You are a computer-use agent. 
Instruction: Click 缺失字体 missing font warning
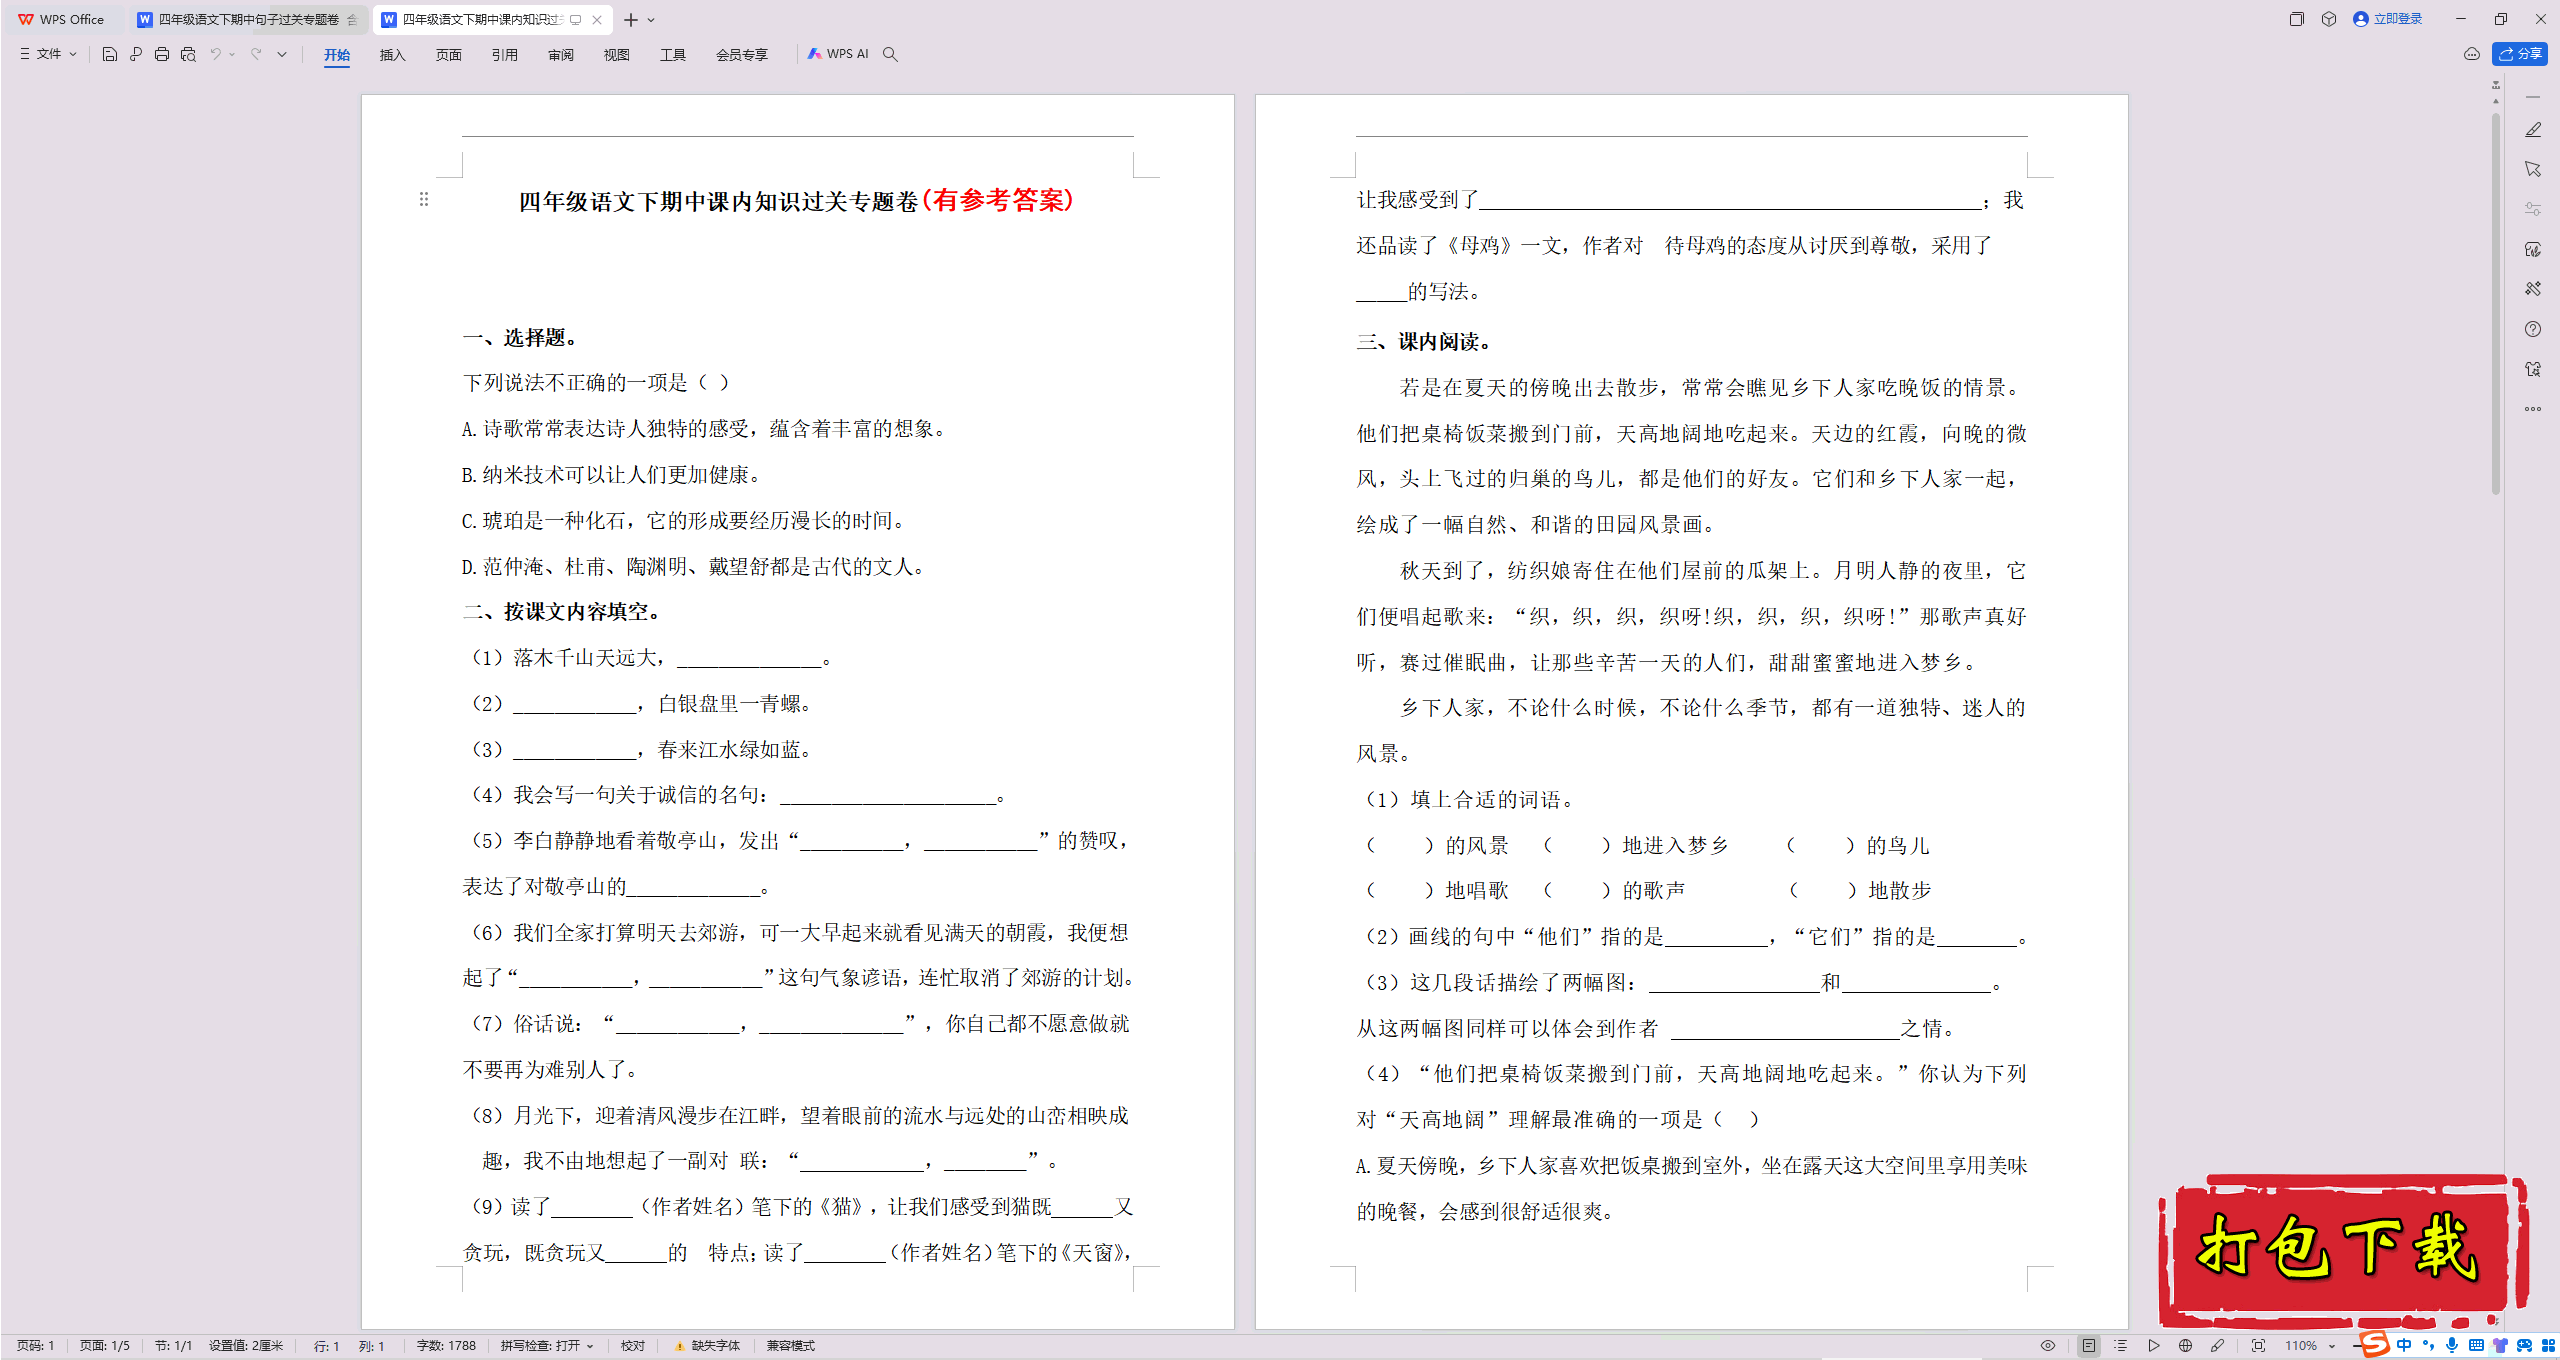pyautogui.click(x=708, y=1346)
